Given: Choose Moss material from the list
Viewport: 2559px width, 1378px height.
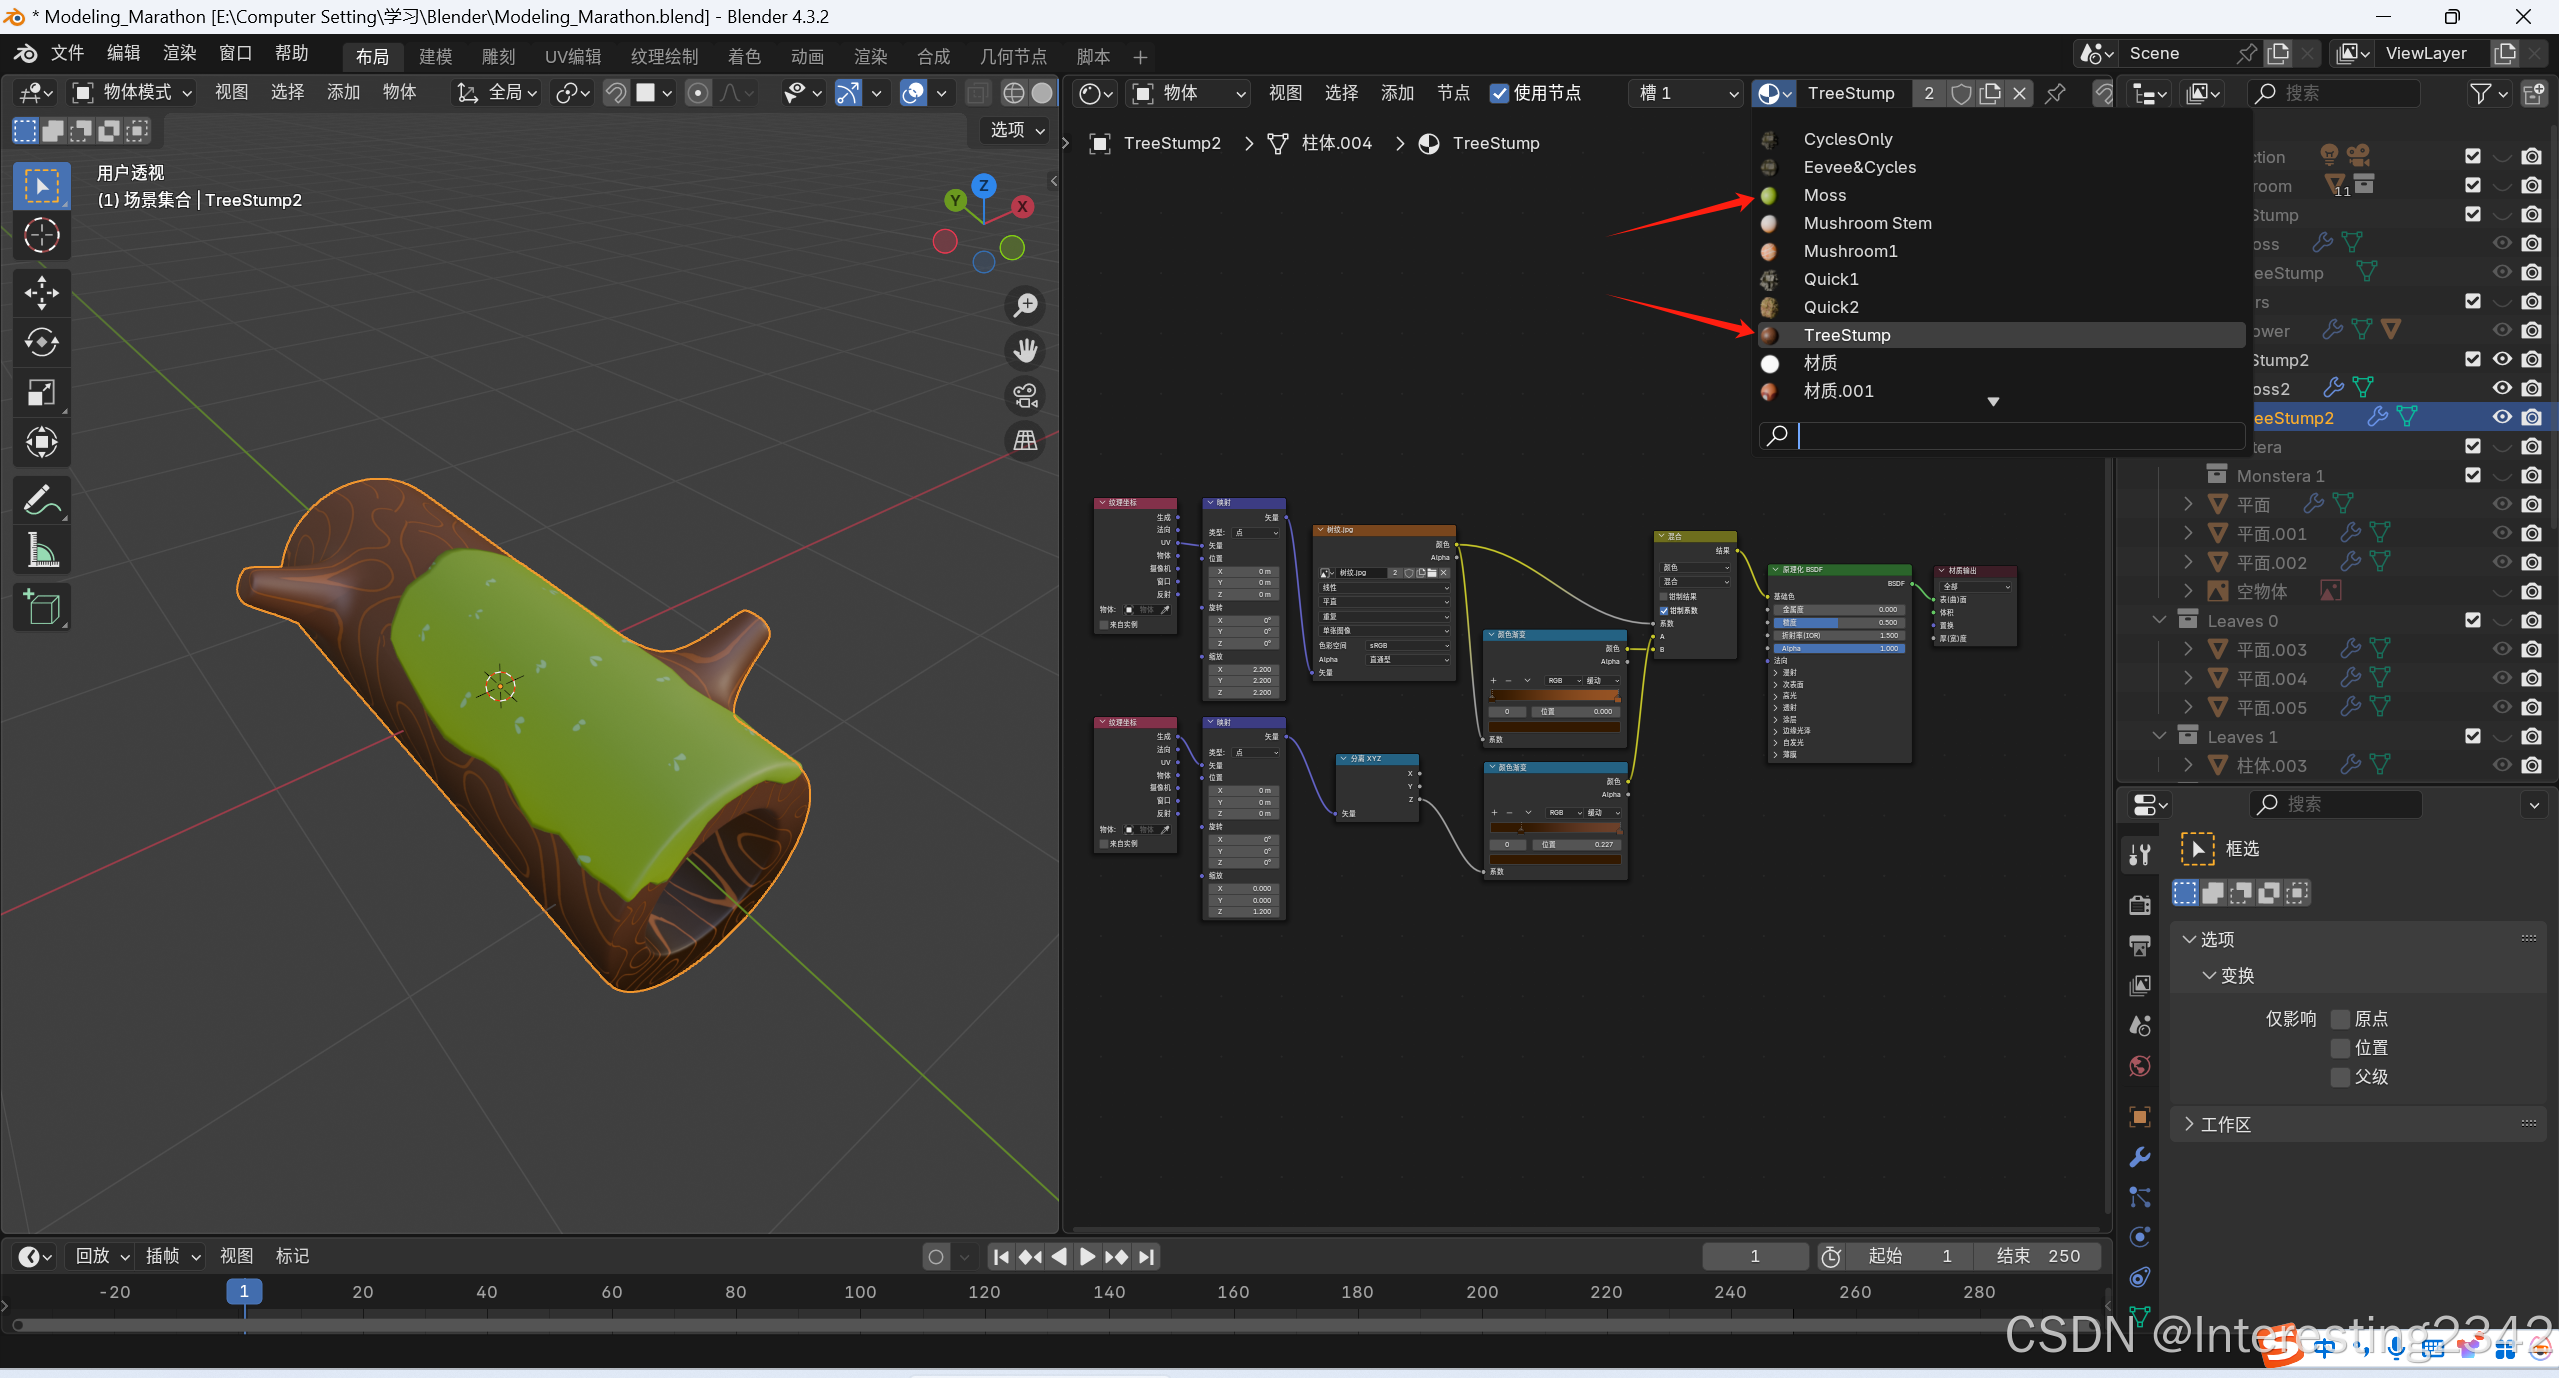Looking at the screenshot, I should pyautogui.click(x=1824, y=195).
